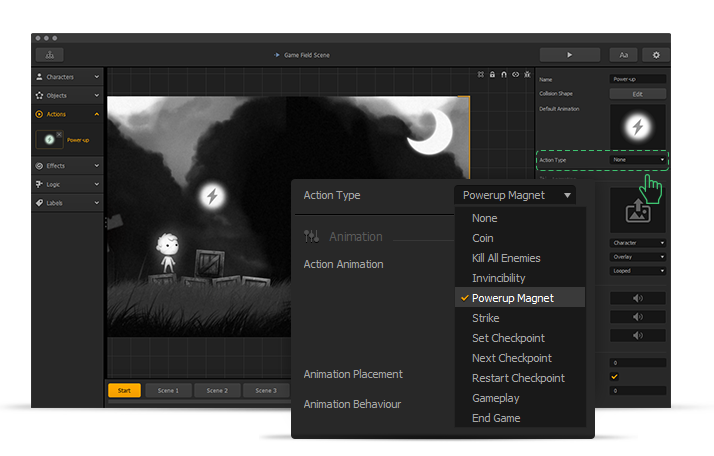Open the small Action Type None dropdown

pyautogui.click(x=638, y=159)
